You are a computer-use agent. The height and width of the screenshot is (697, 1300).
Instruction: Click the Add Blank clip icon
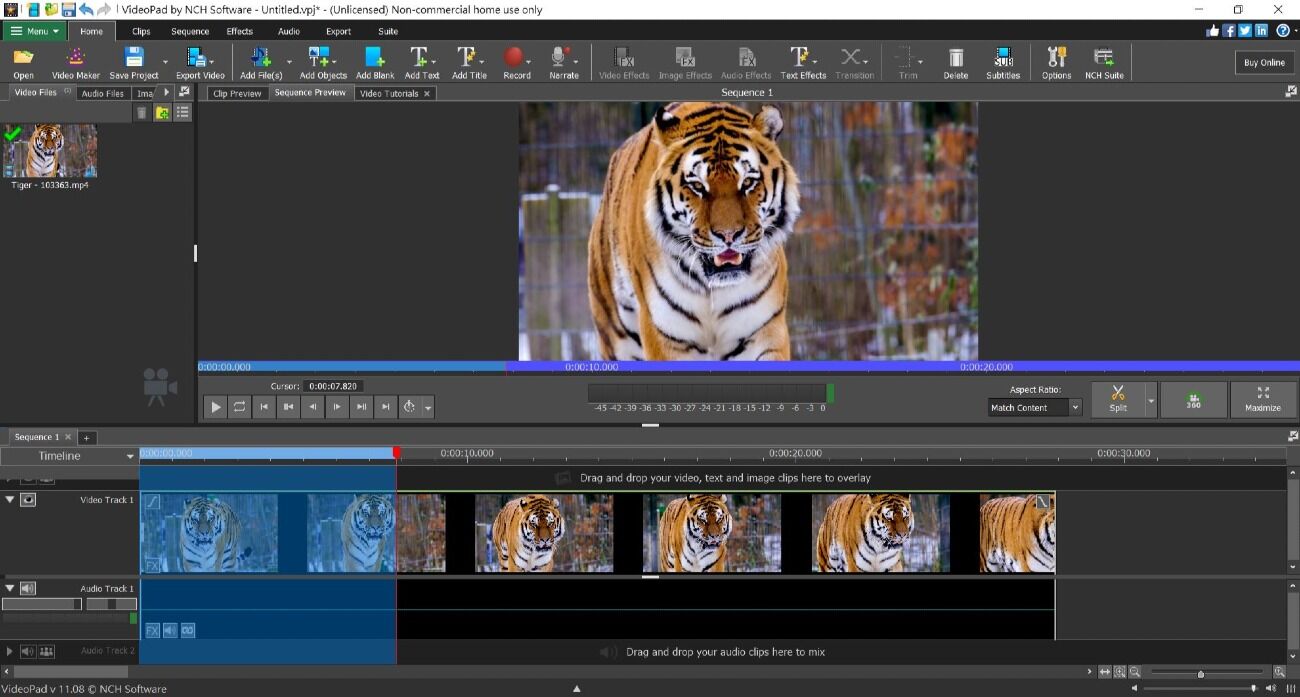click(375, 62)
